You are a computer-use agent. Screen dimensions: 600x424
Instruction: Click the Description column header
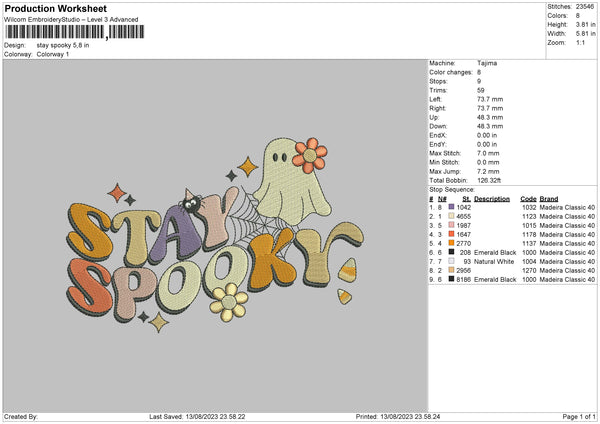point(491,197)
